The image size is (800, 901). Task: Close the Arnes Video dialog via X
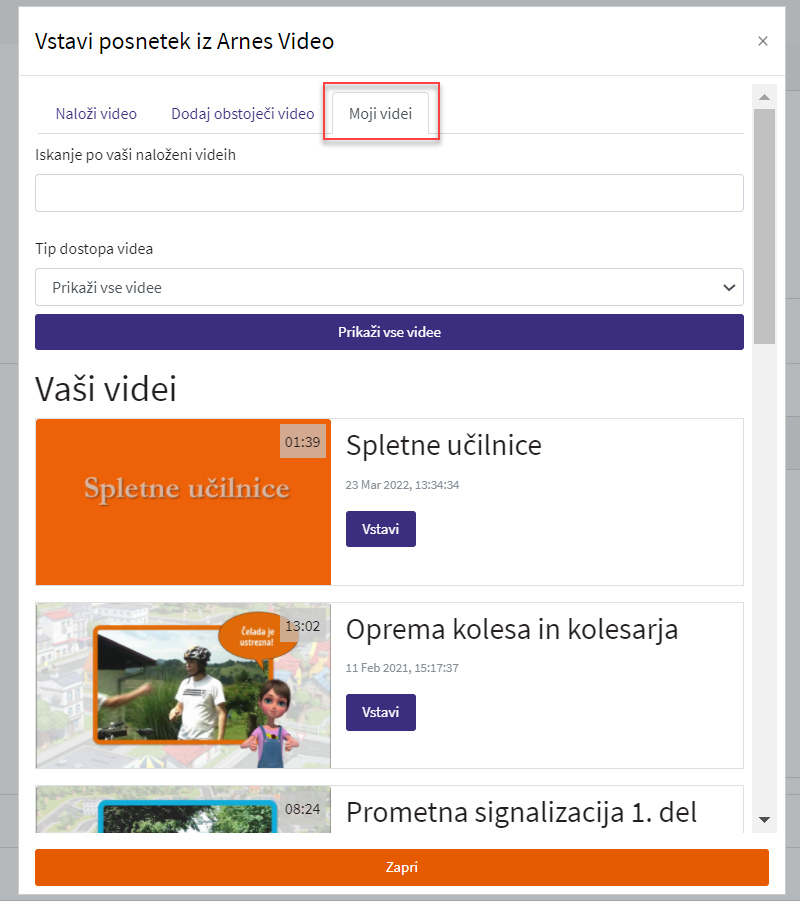point(763,41)
